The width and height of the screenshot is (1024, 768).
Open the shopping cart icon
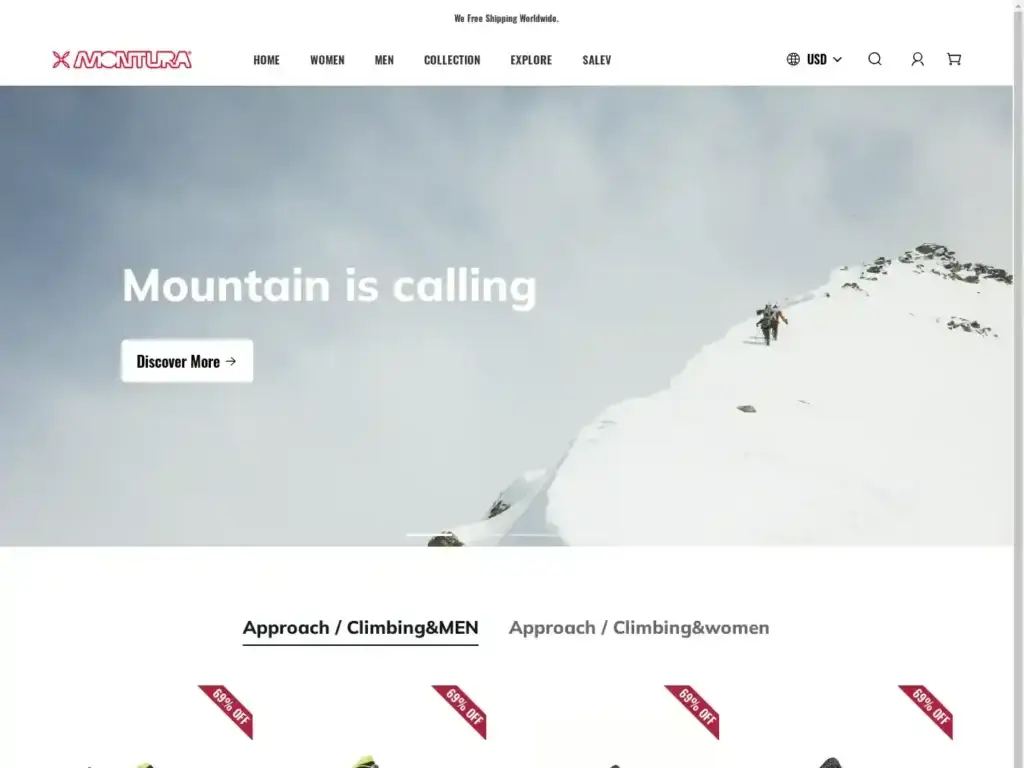click(954, 59)
